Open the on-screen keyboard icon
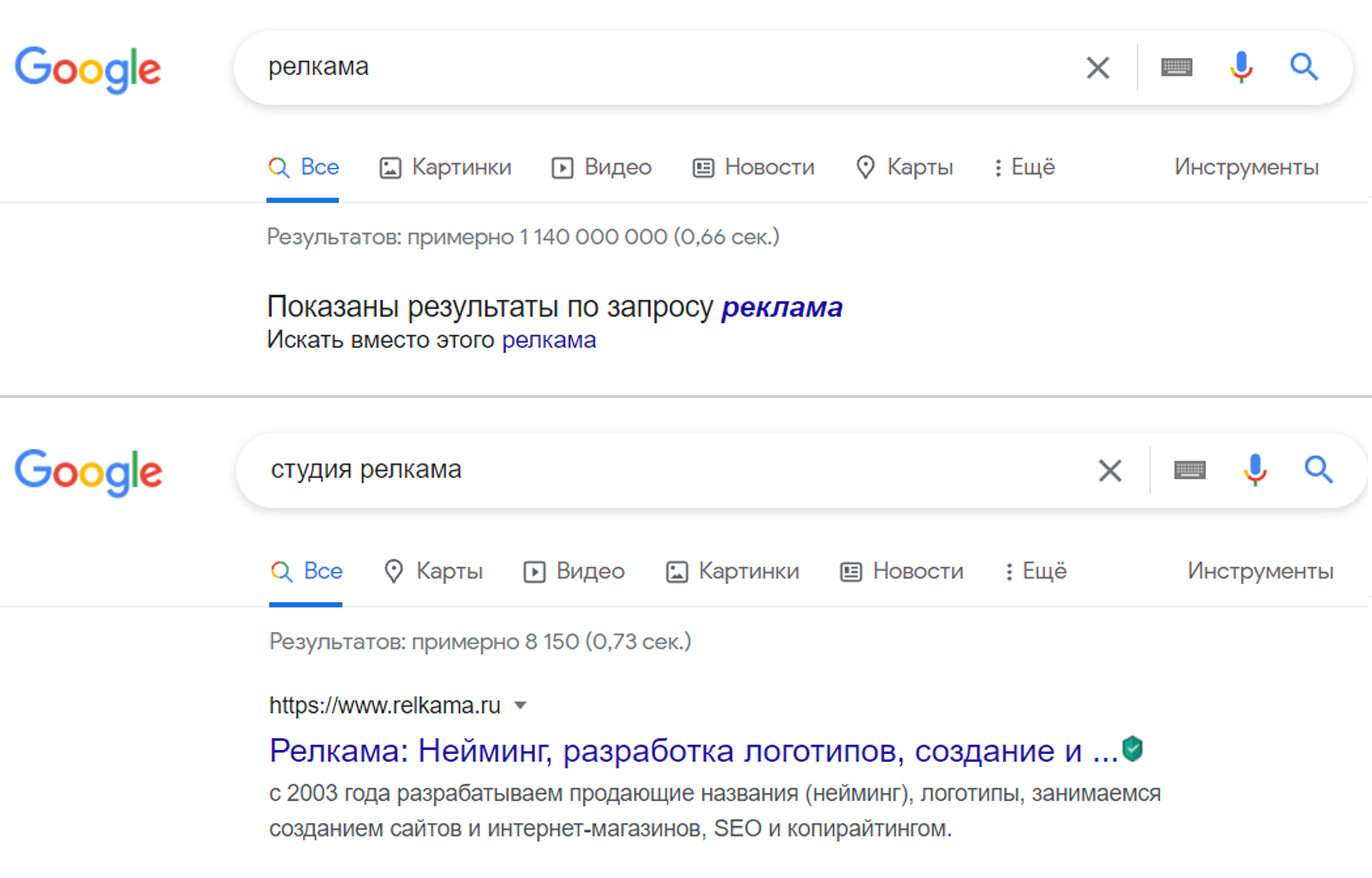Image resolution: width=1372 pixels, height=878 pixels. [1177, 67]
